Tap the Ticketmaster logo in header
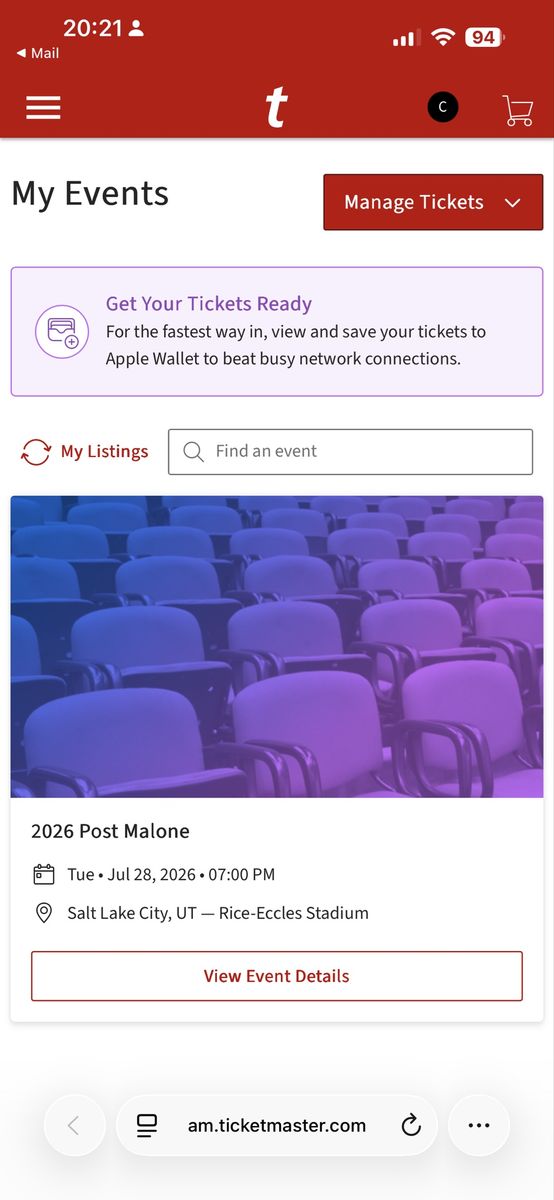554x1200 pixels. [x=277, y=108]
